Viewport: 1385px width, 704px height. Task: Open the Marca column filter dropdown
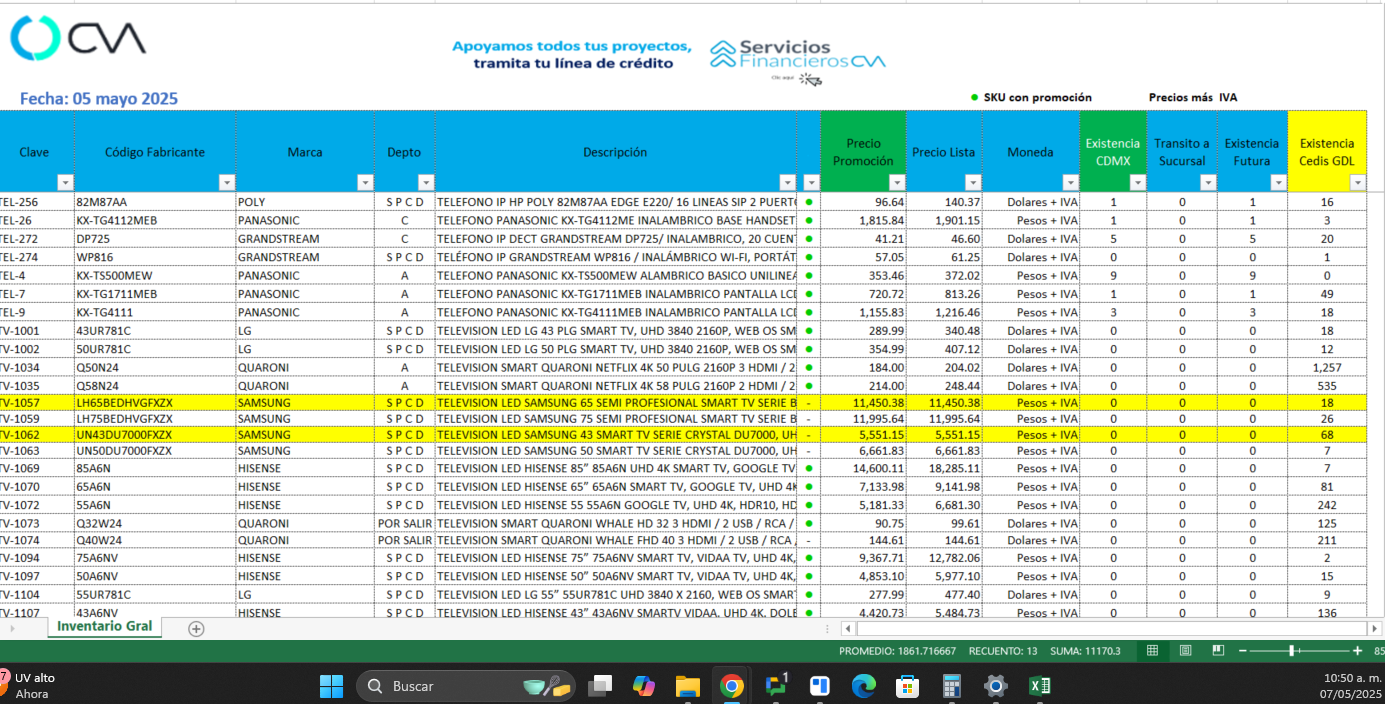365,182
